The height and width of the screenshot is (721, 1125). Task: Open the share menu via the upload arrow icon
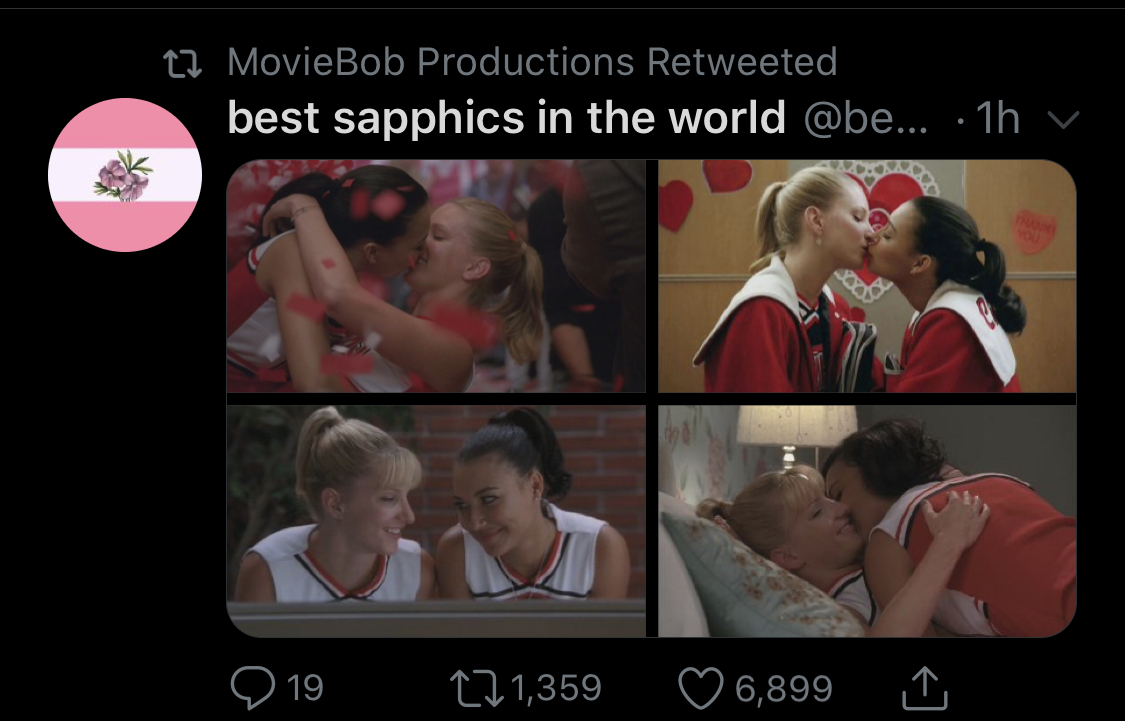point(924,687)
